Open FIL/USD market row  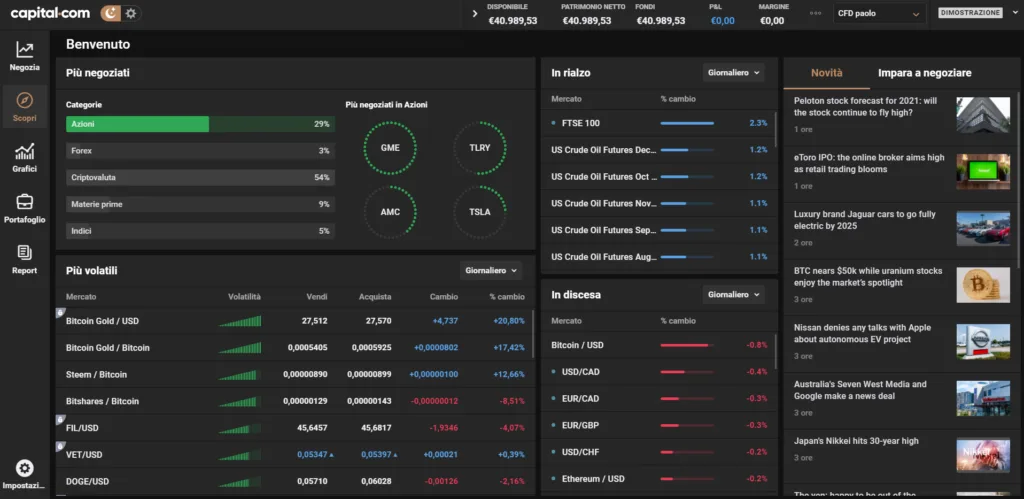pyautogui.click(x=294, y=428)
